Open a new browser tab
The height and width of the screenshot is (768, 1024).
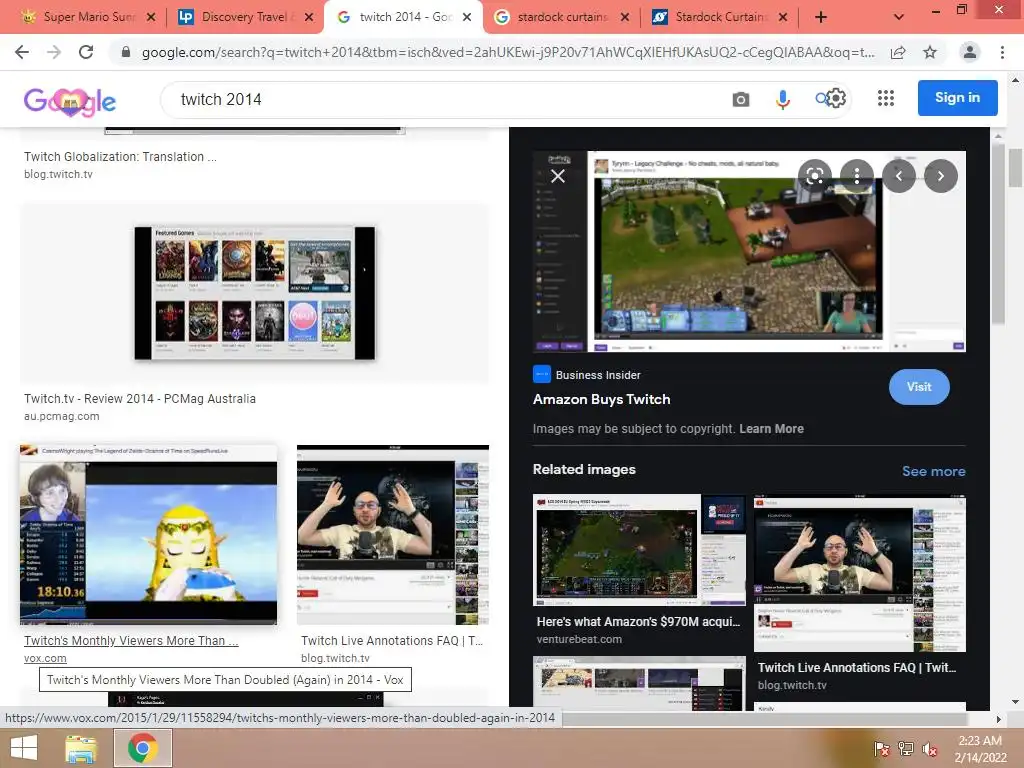pos(821,17)
